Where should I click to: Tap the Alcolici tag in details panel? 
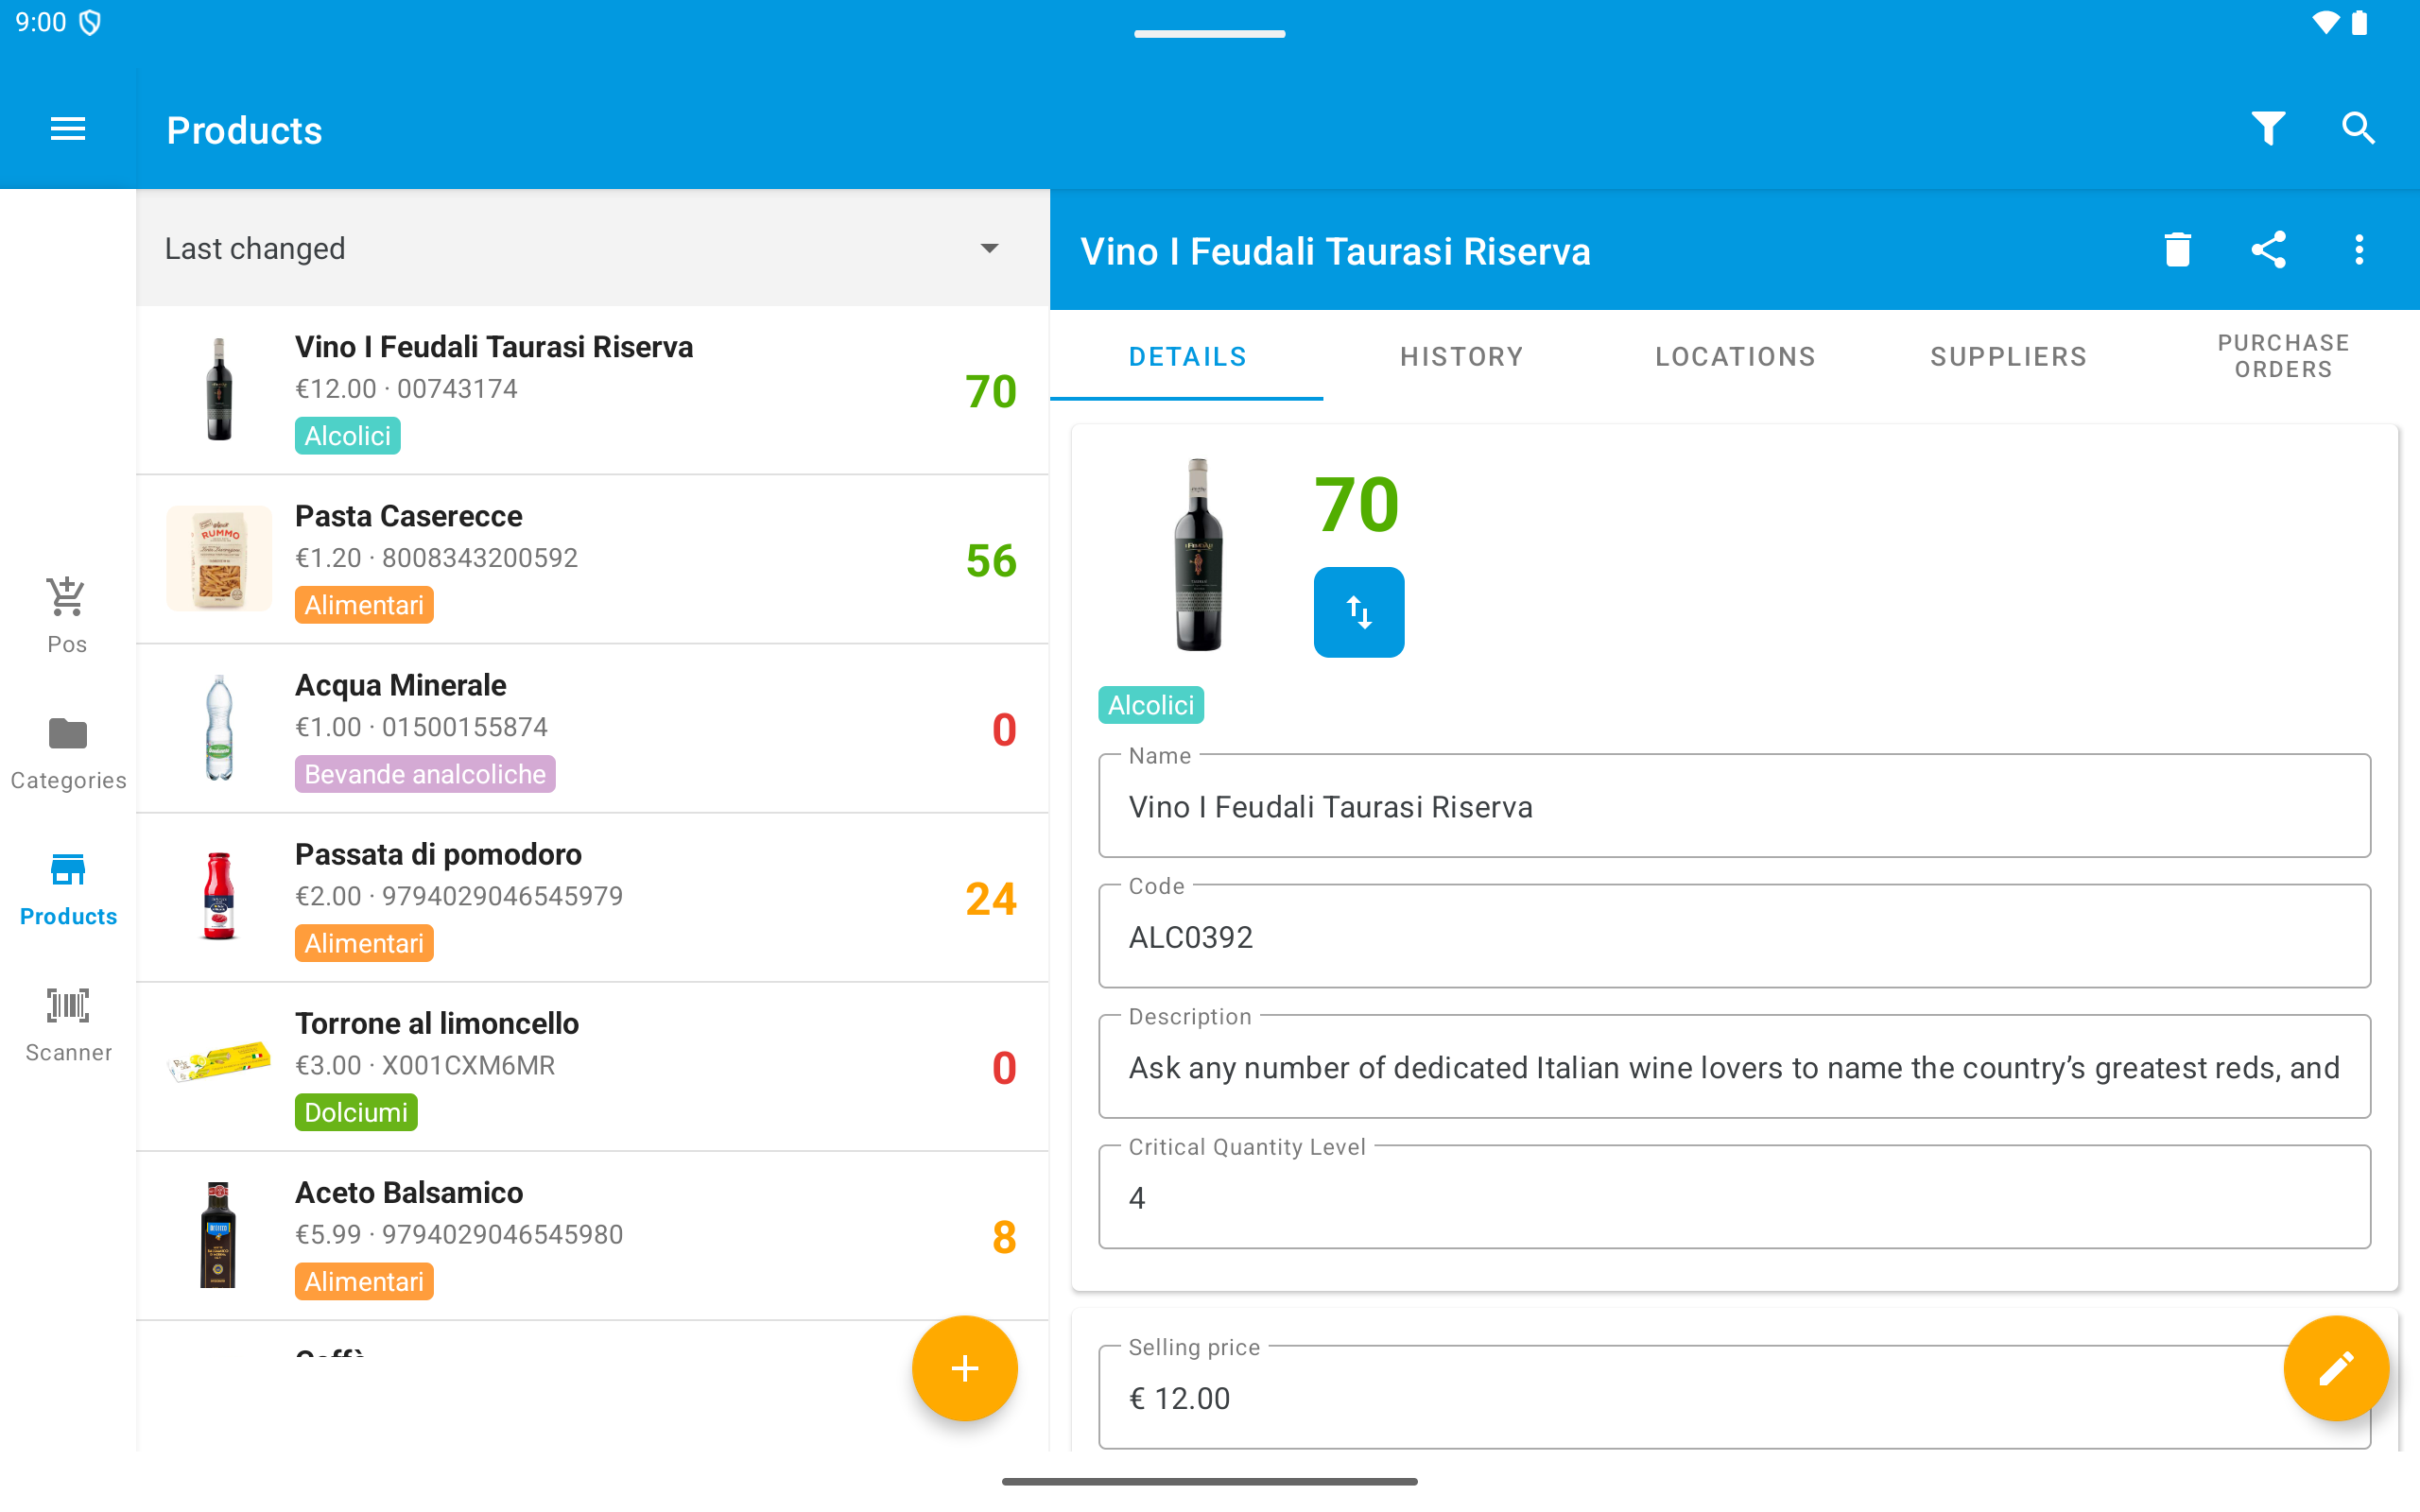point(1151,705)
